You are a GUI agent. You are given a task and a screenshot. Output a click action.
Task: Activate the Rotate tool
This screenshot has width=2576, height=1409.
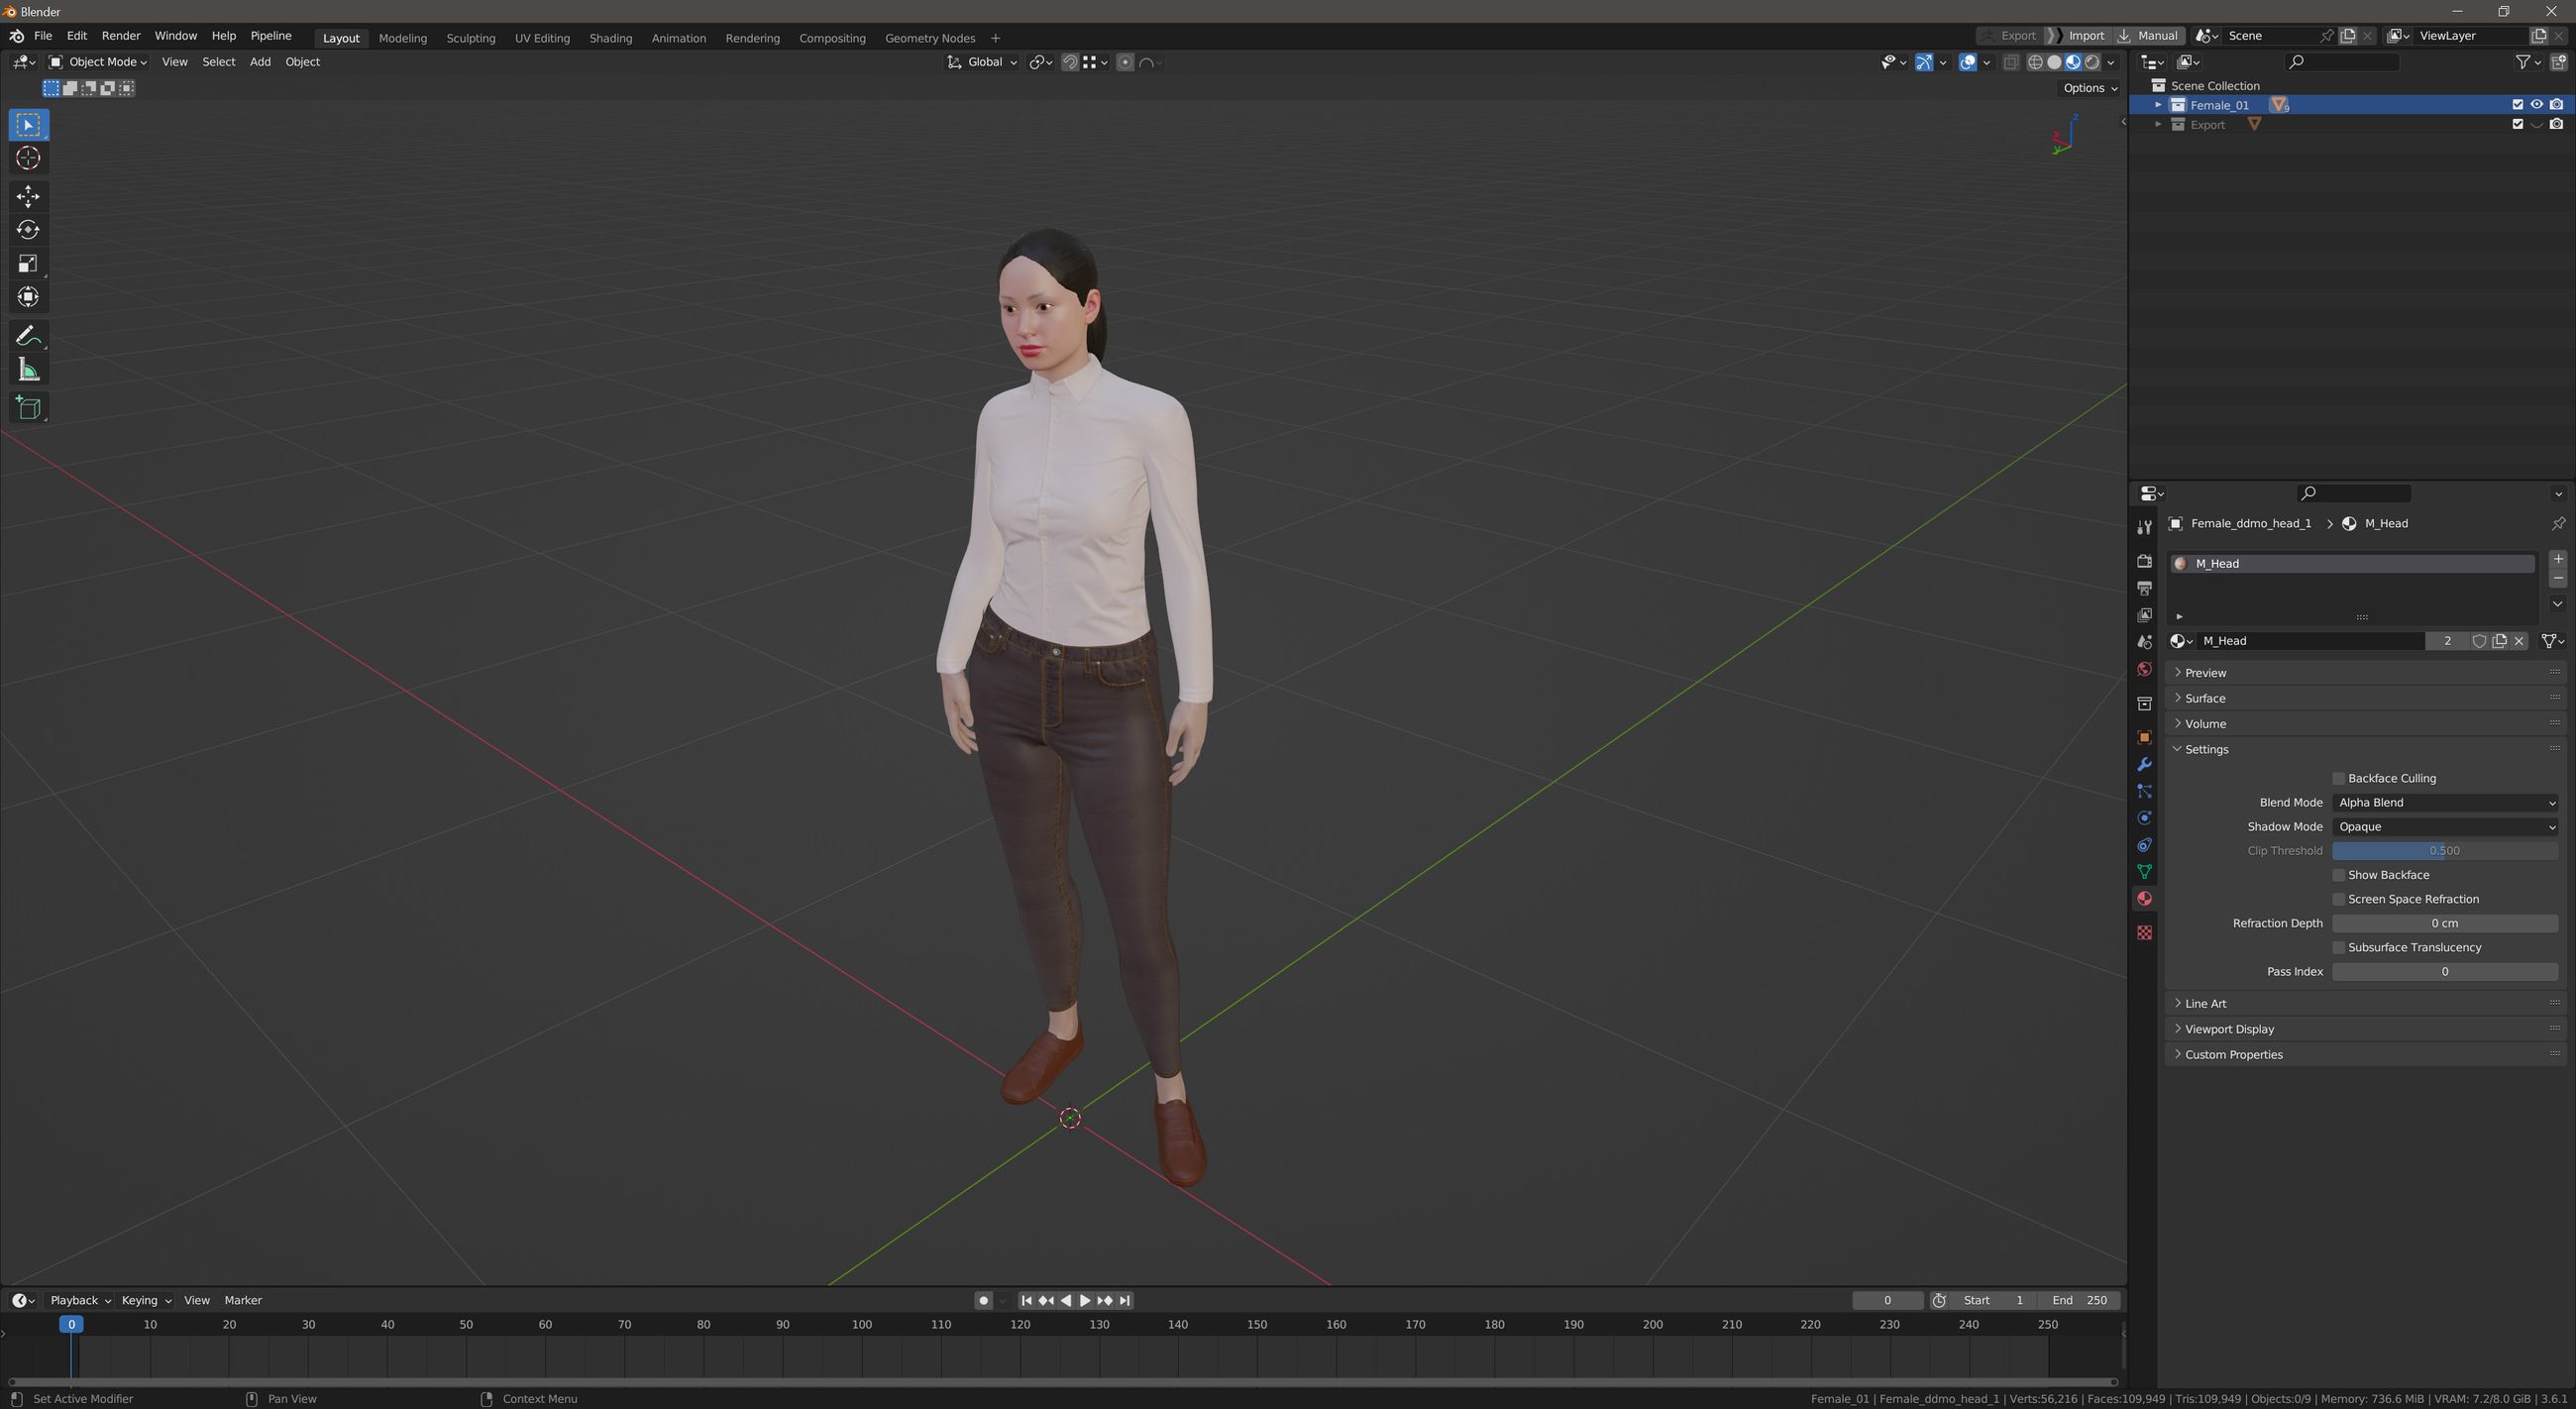pos(28,230)
